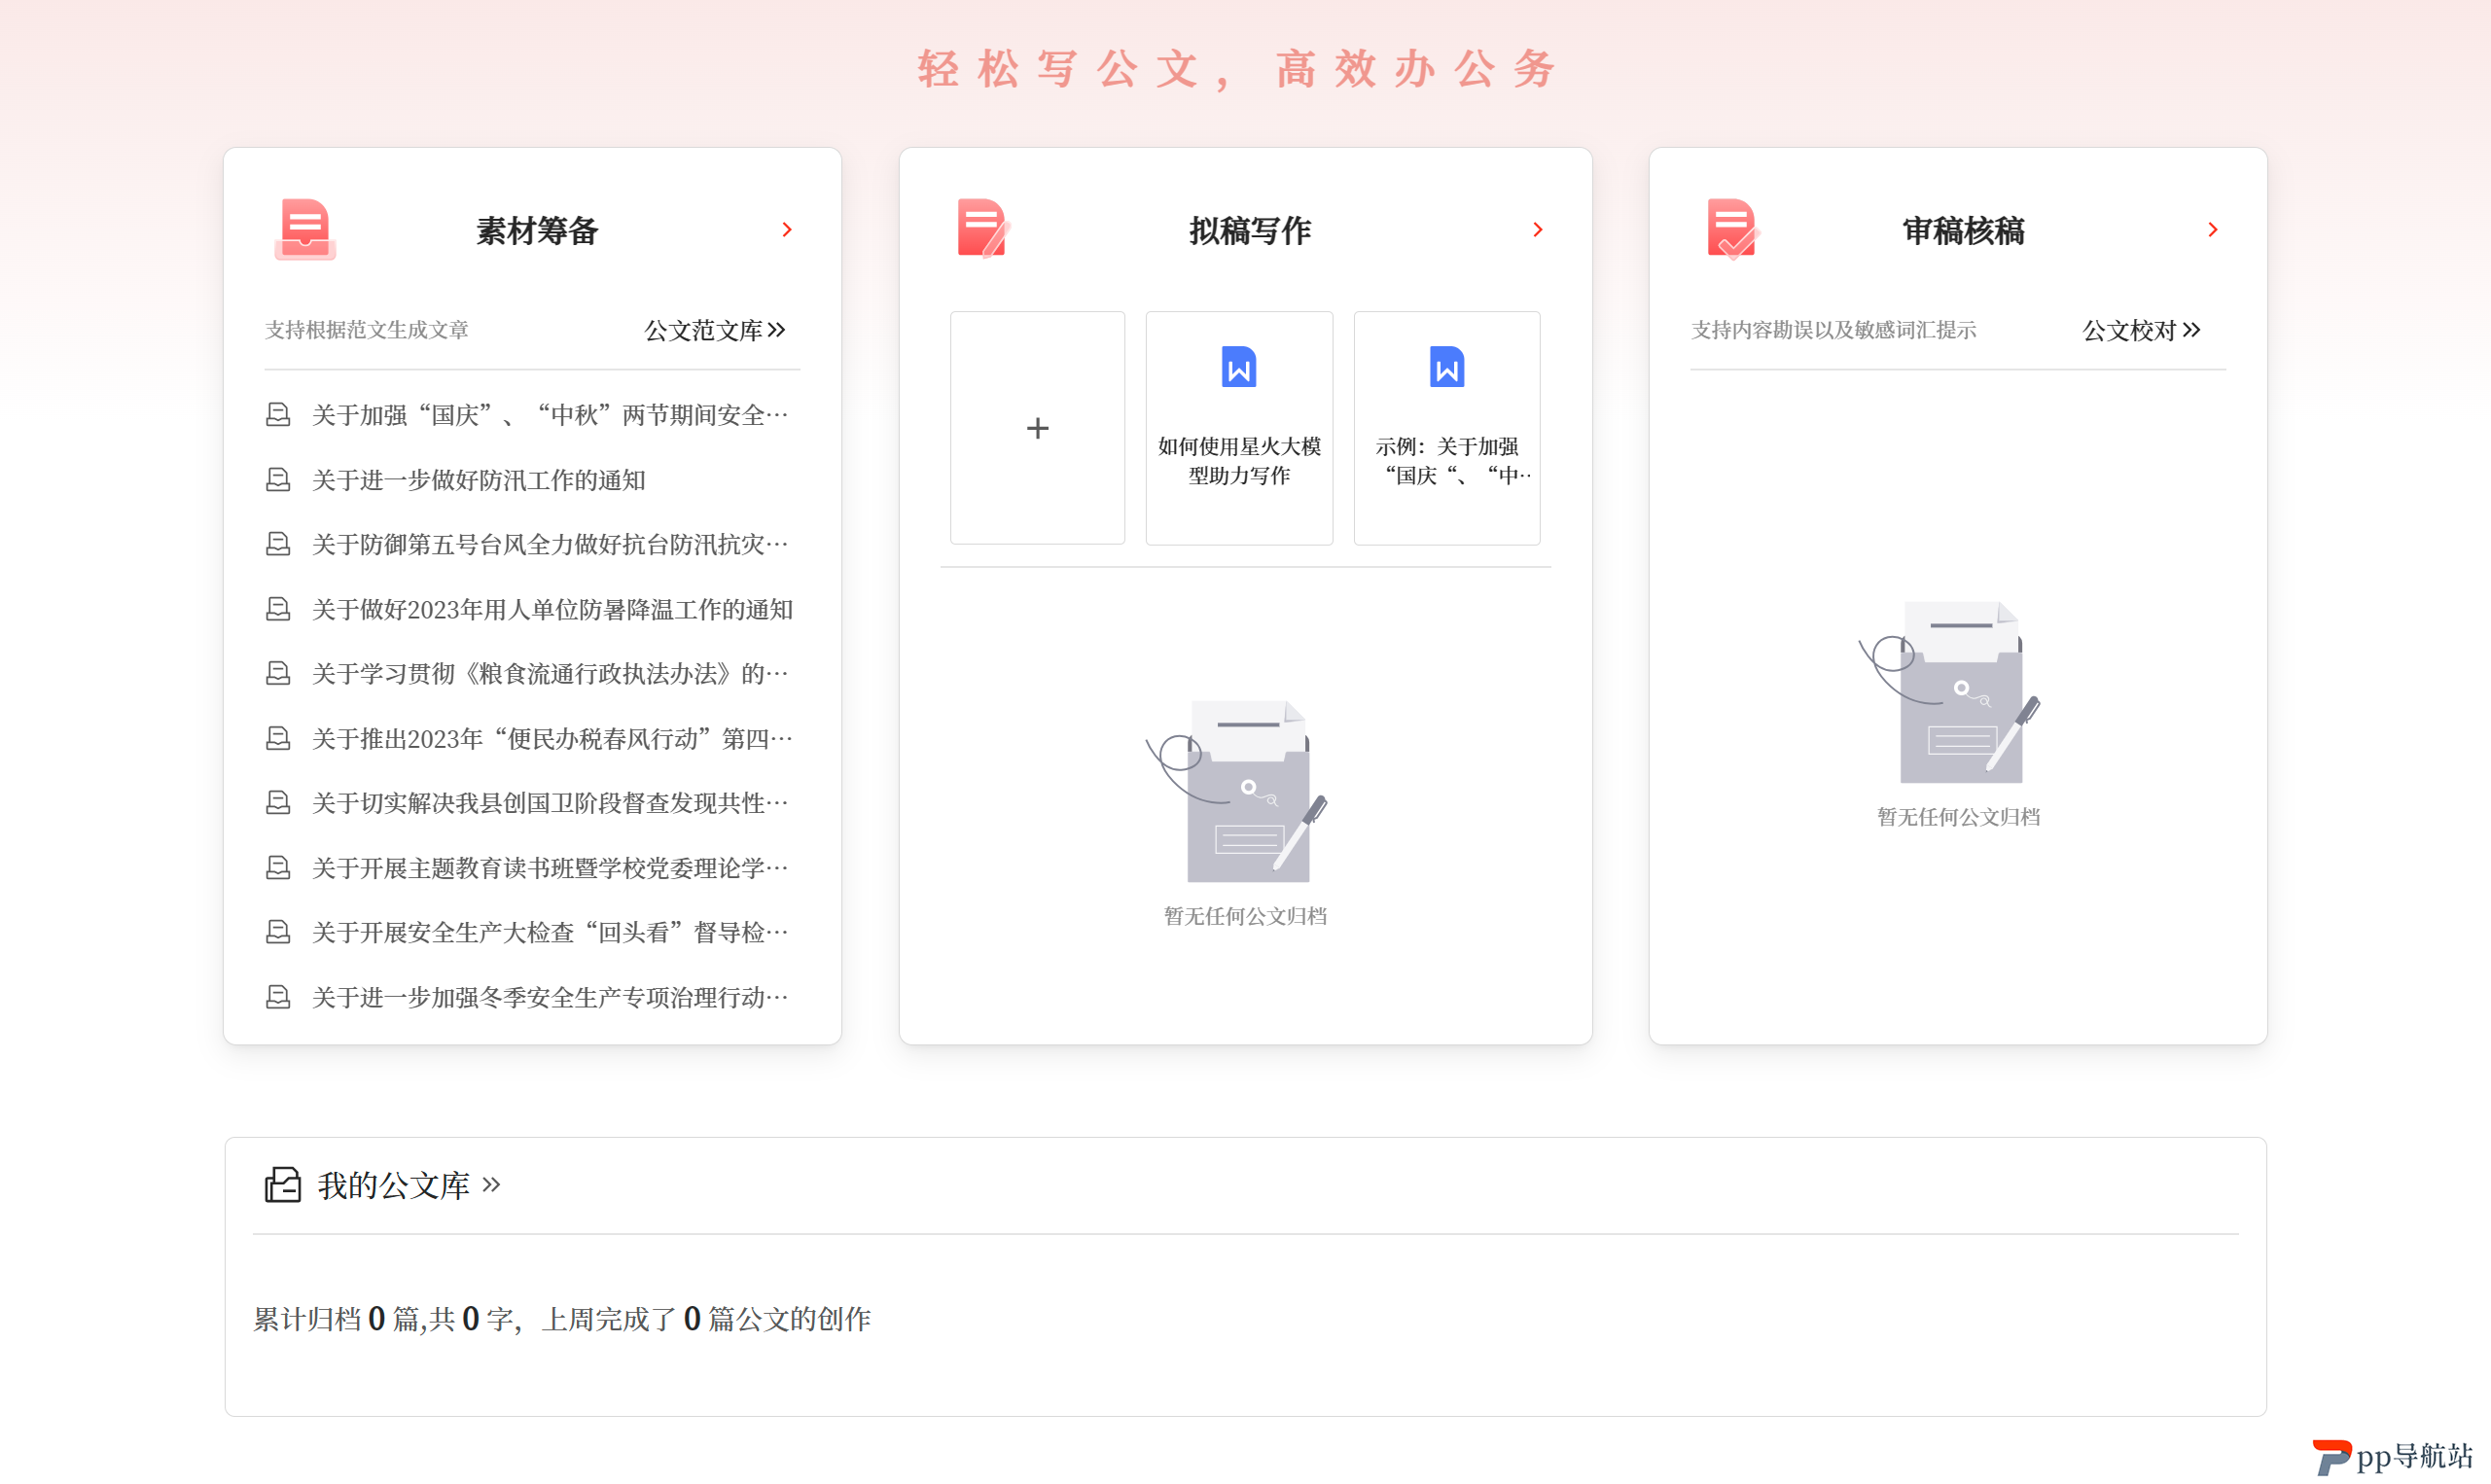Open 关于进一步加强冬季安全生产专项治理 sample
The width and height of the screenshot is (2491, 1484).
[550, 997]
